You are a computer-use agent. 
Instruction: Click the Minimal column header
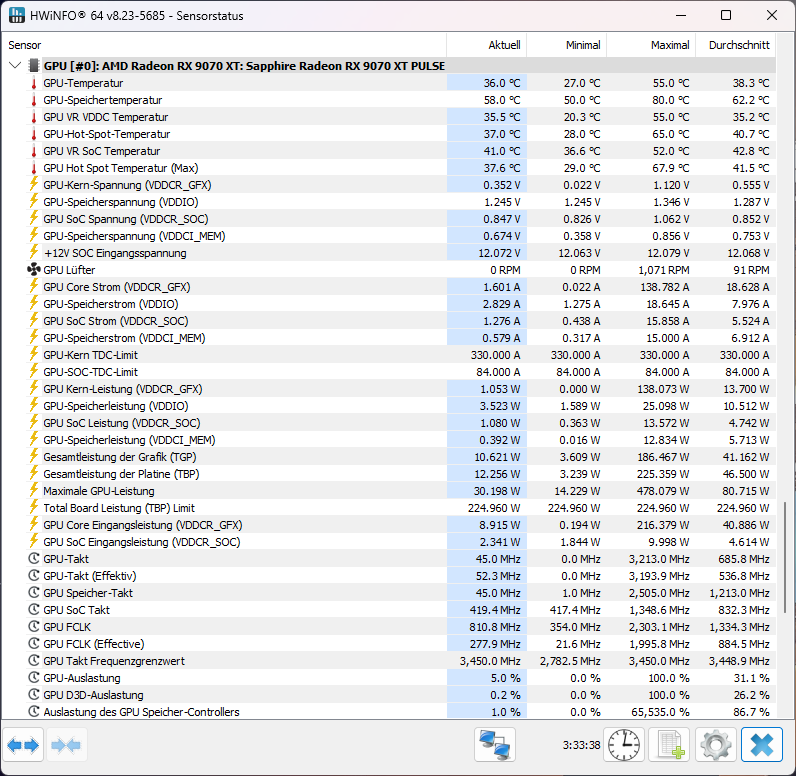pyautogui.click(x=567, y=45)
